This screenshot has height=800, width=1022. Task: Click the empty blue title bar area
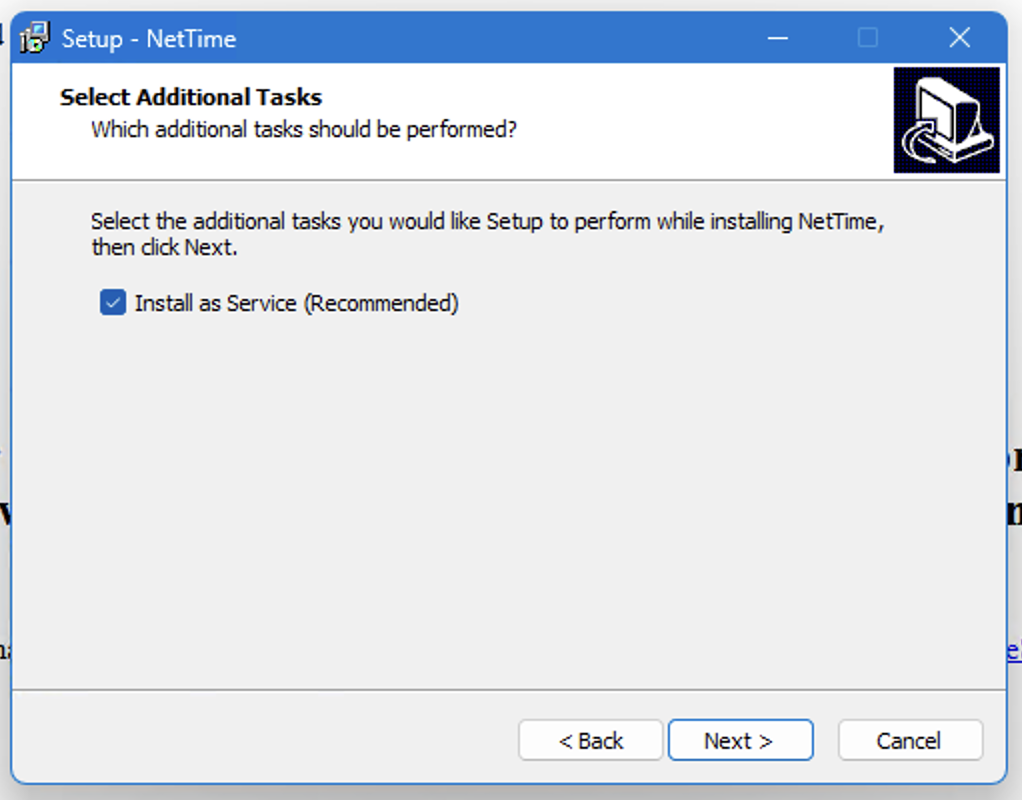pyautogui.click(x=495, y=38)
